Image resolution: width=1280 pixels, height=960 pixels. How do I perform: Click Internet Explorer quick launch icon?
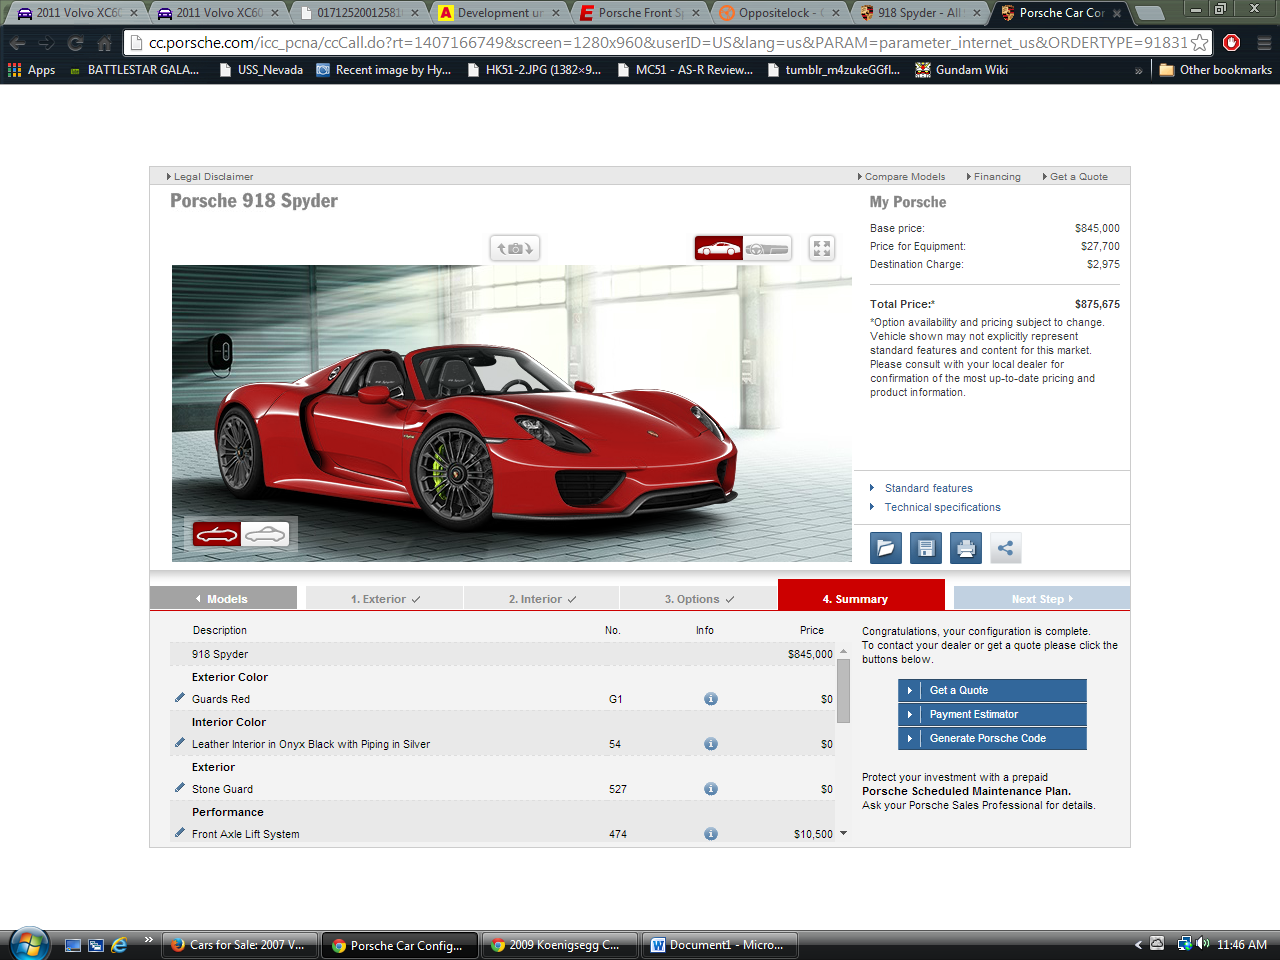coord(120,945)
